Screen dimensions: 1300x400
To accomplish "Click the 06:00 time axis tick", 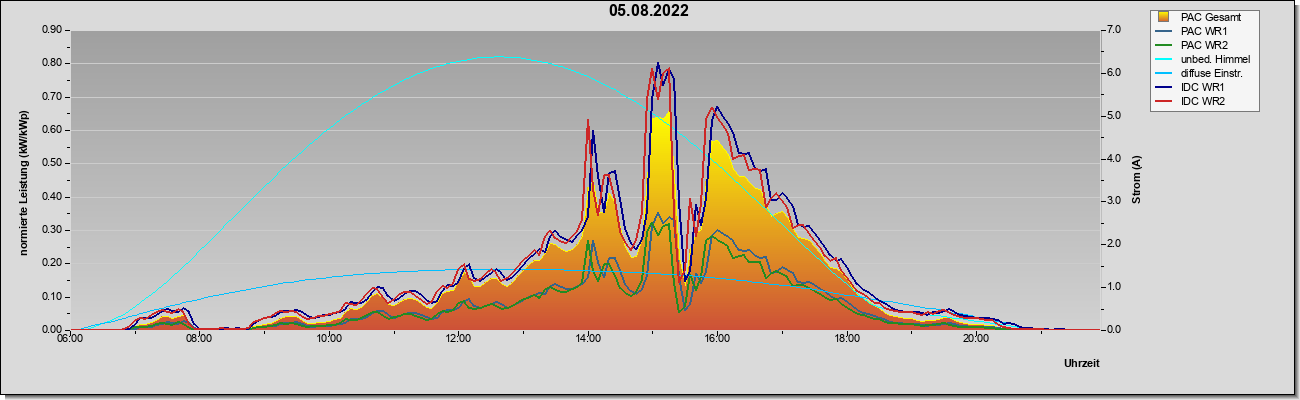I will (x=70, y=339).
